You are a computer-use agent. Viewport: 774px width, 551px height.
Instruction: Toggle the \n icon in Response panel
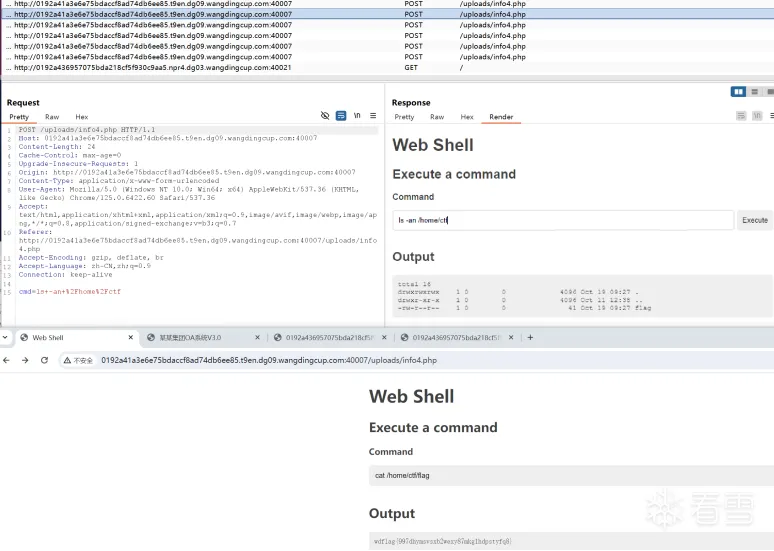pos(757,116)
